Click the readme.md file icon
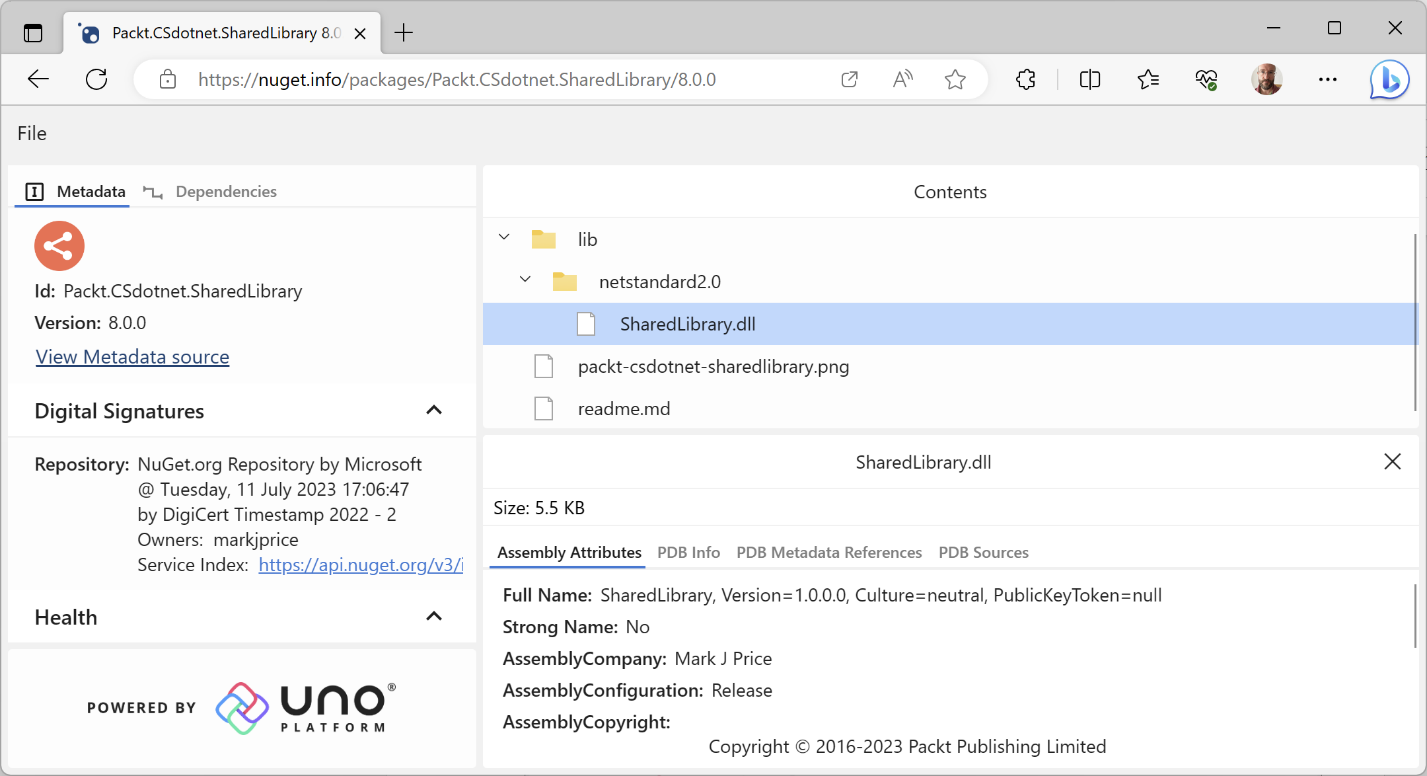Image resolution: width=1427 pixels, height=776 pixels. click(x=544, y=409)
